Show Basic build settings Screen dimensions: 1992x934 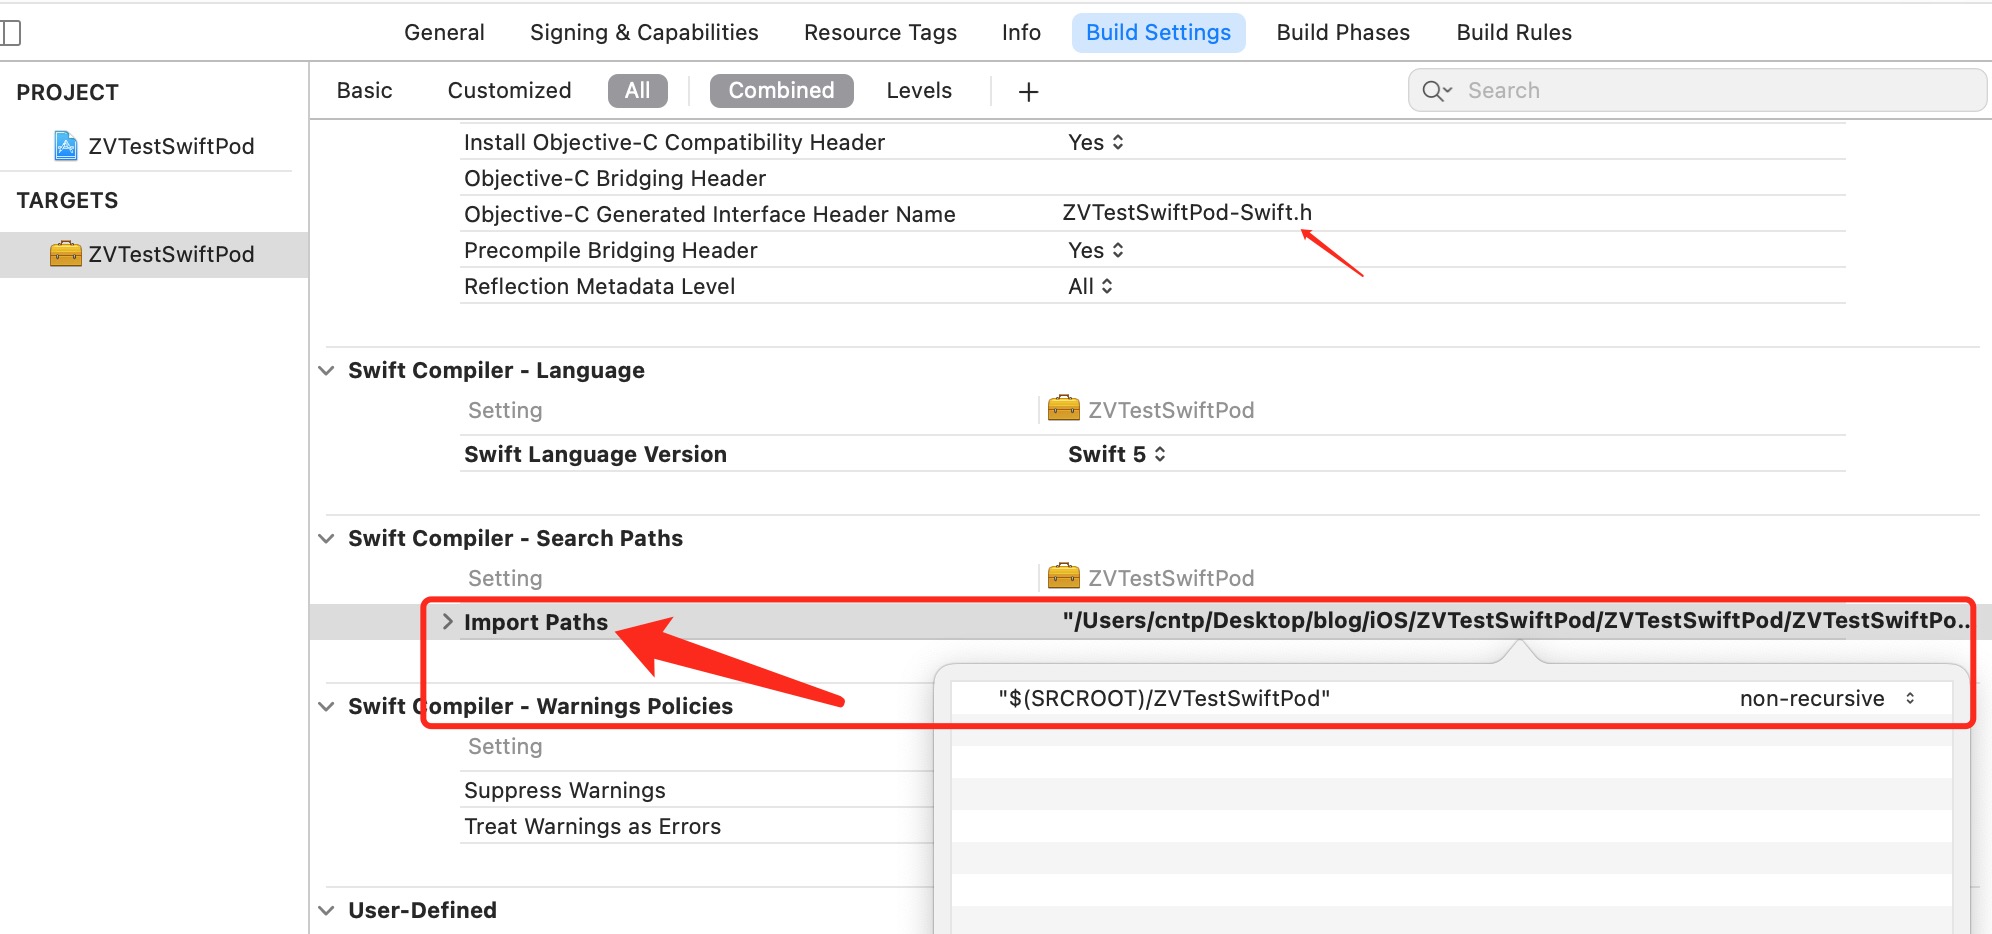click(364, 91)
